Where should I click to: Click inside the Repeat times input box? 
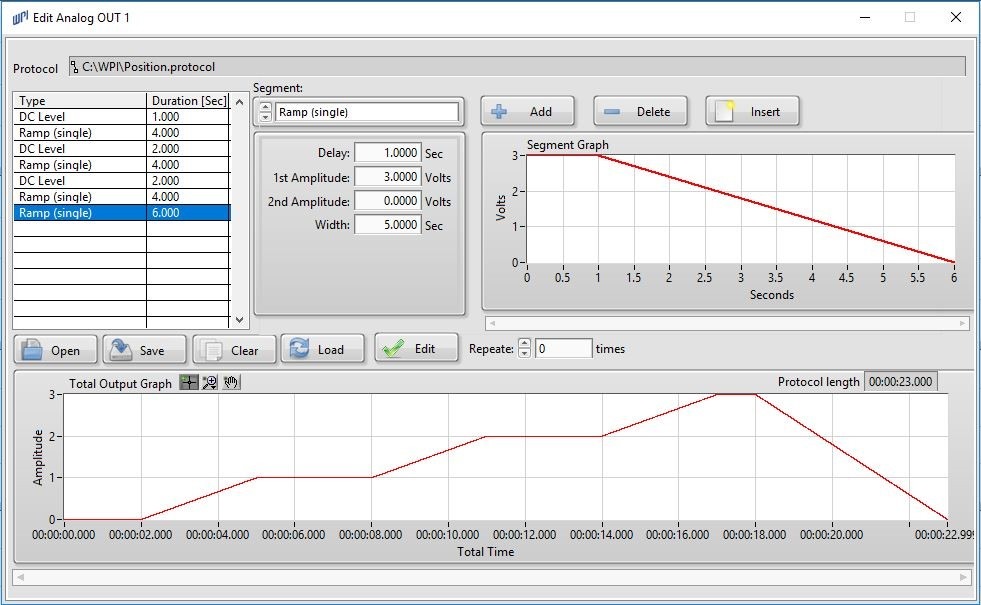click(x=560, y=349)
